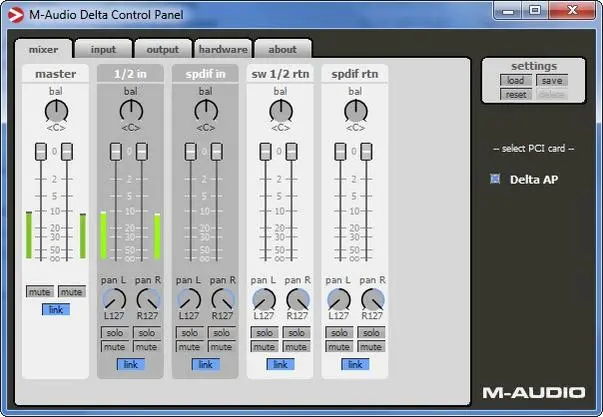Click the sw 1/2 rtn left fader handle
Viewport: 603px width, 417px height.
tap(265, 152)
